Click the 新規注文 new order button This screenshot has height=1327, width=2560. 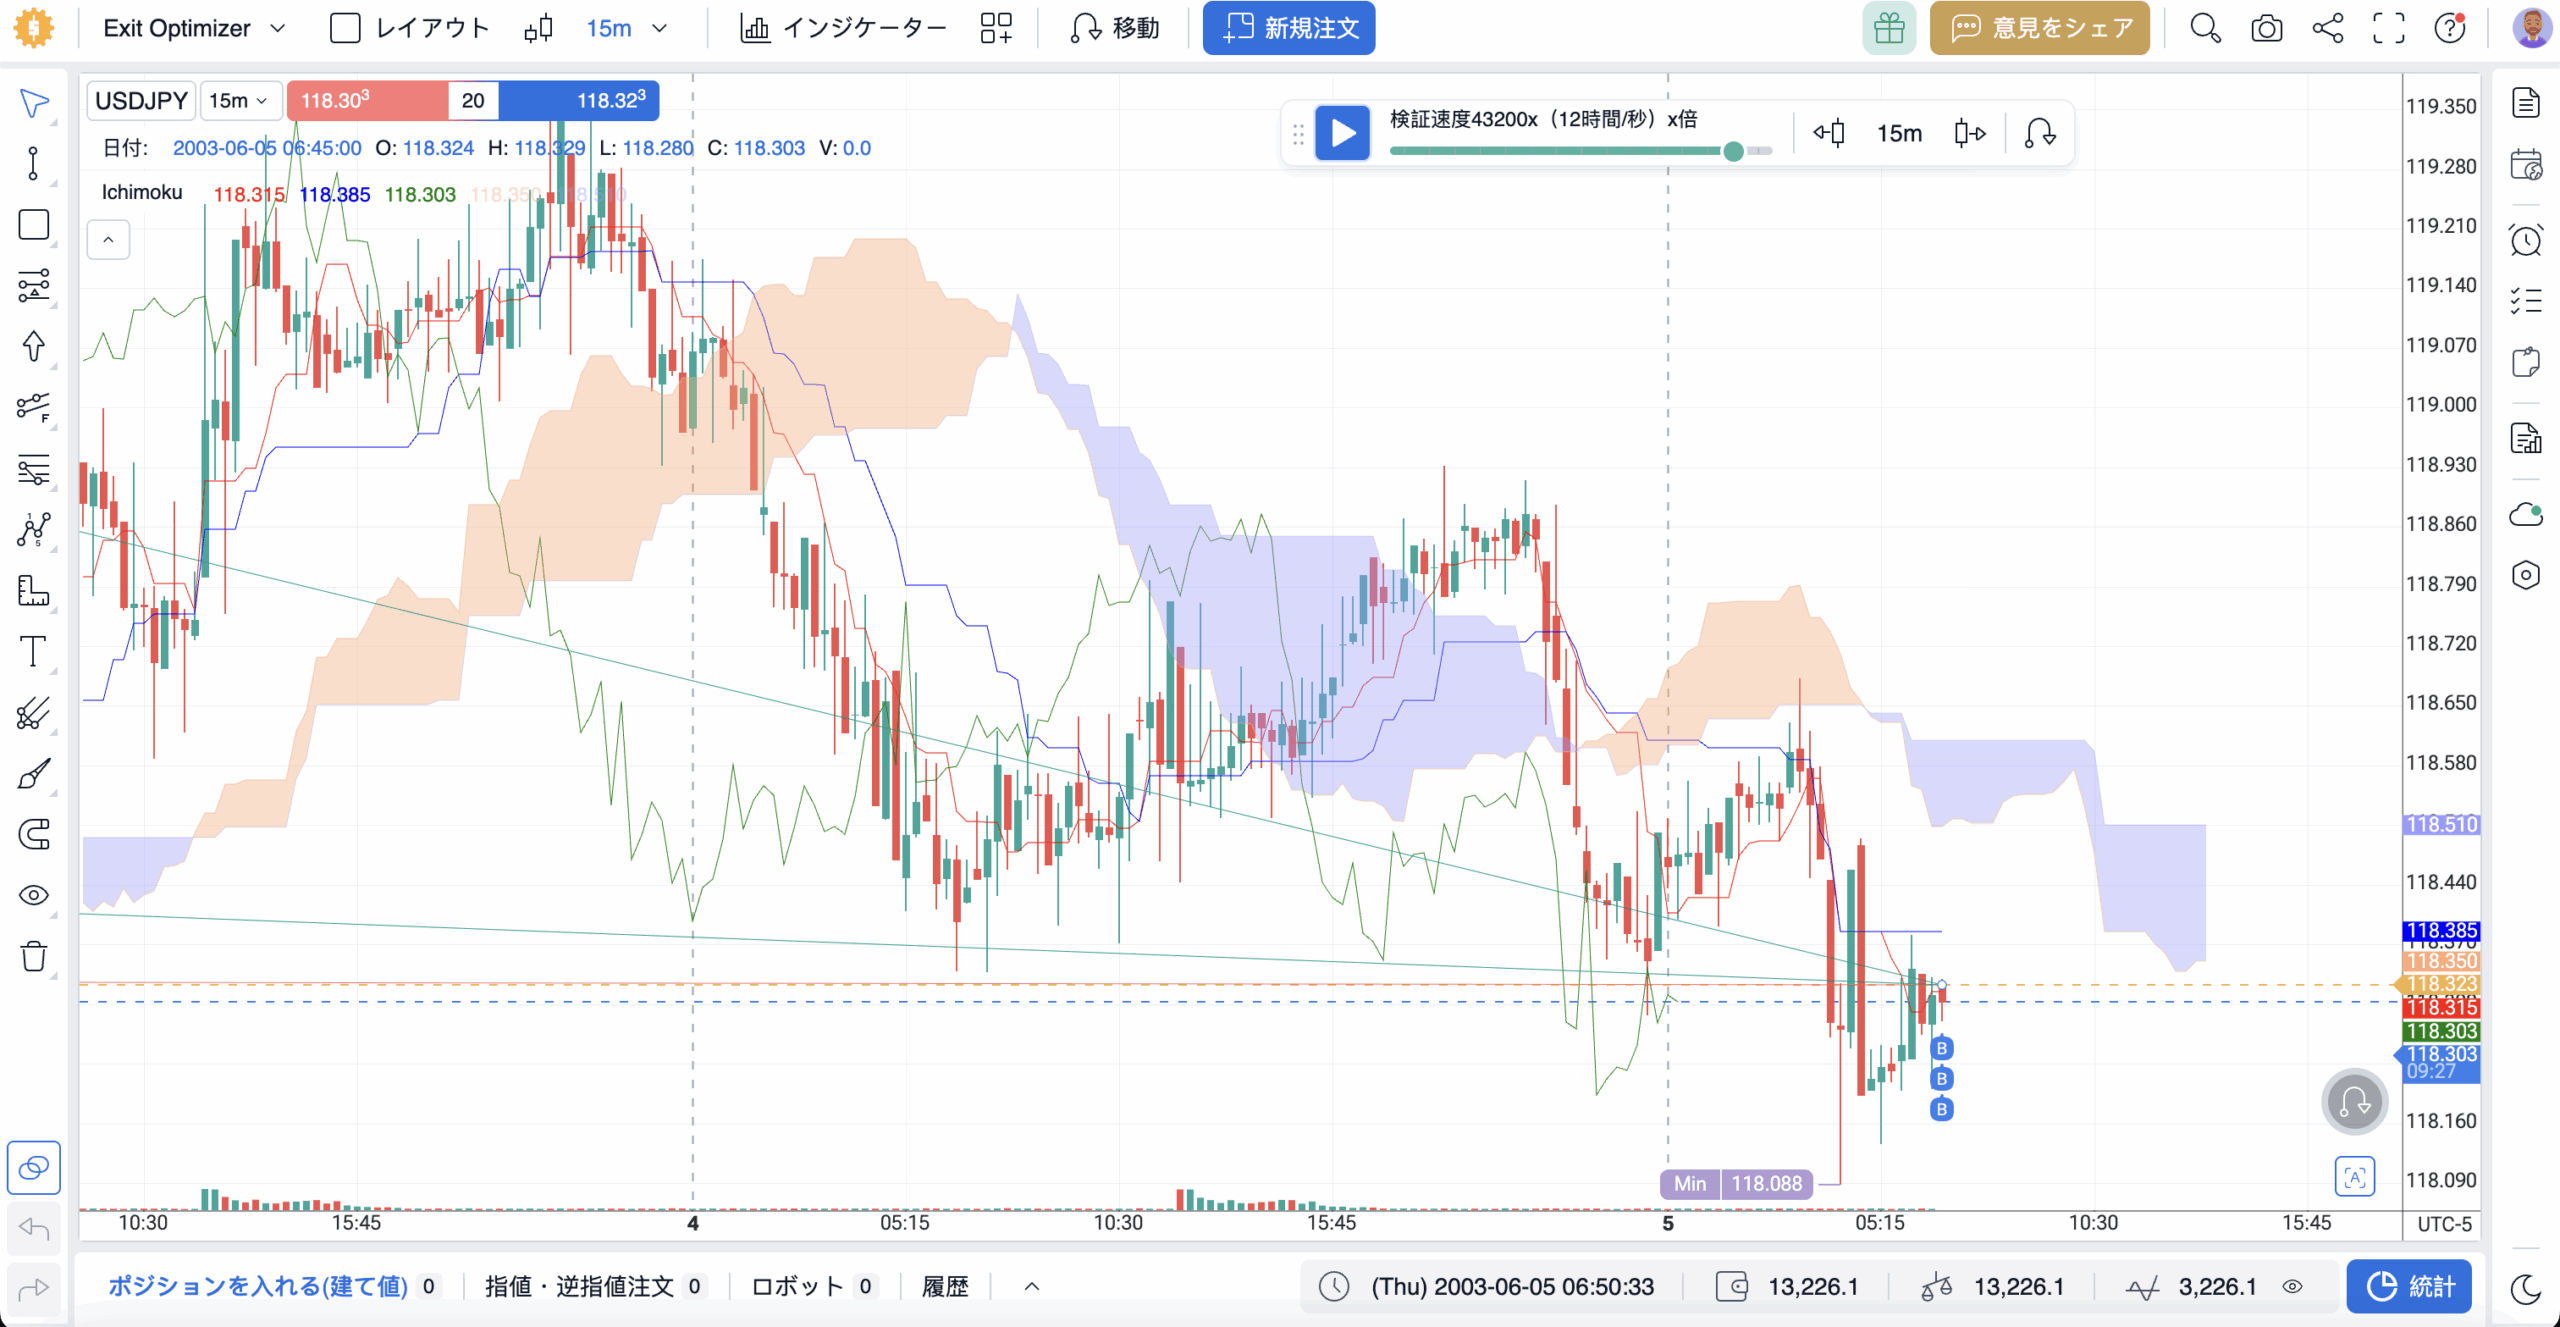pos(1289,28)
